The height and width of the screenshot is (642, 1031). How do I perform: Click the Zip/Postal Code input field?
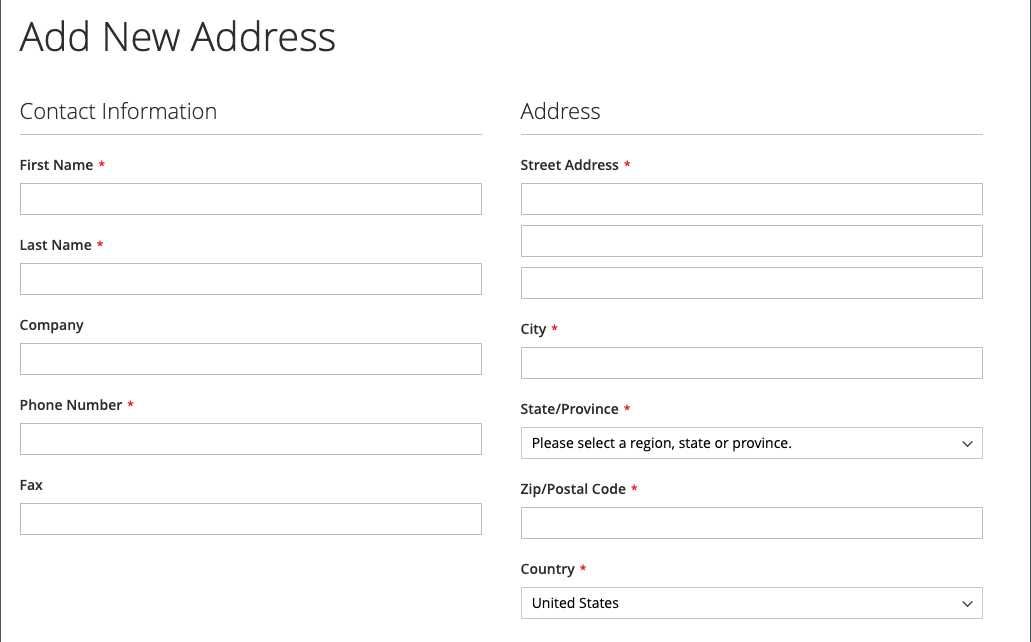pos(751,522)
